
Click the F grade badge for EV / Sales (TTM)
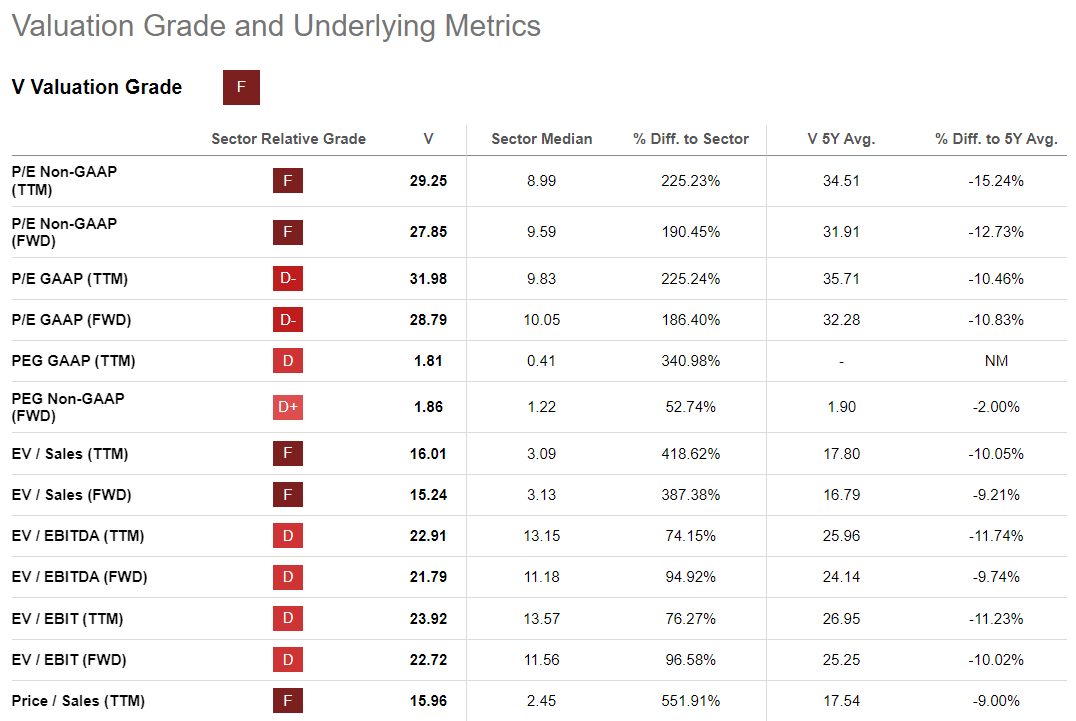[288, 454]
